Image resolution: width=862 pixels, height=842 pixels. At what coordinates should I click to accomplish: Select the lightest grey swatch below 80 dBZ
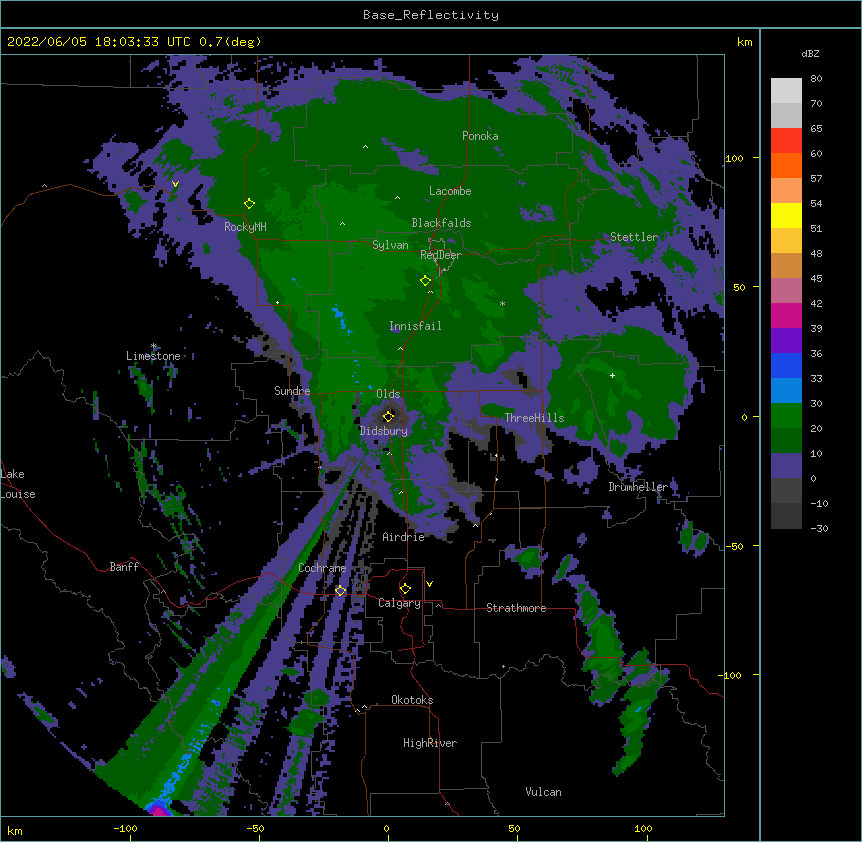(786, 91)
